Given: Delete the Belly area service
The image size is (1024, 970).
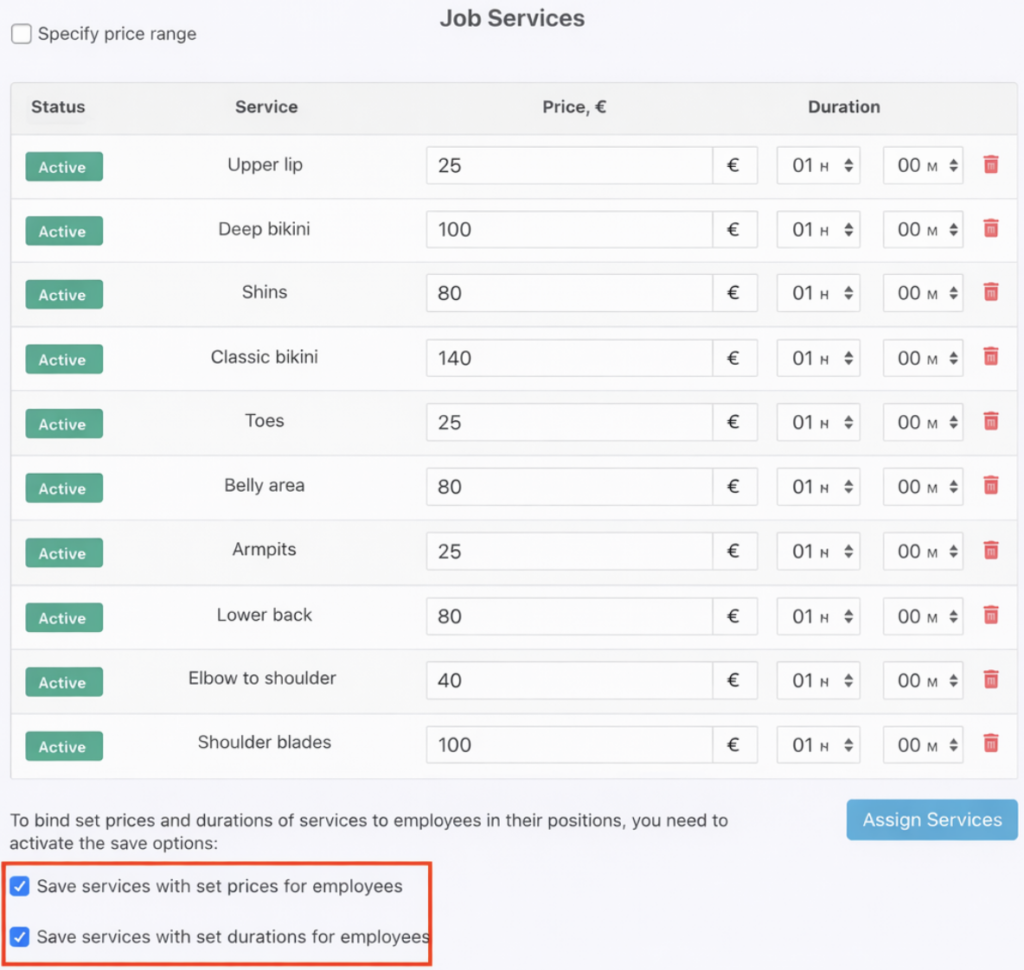Looking at the screenshot, I should pyautogui.click(x=991, y=486).
